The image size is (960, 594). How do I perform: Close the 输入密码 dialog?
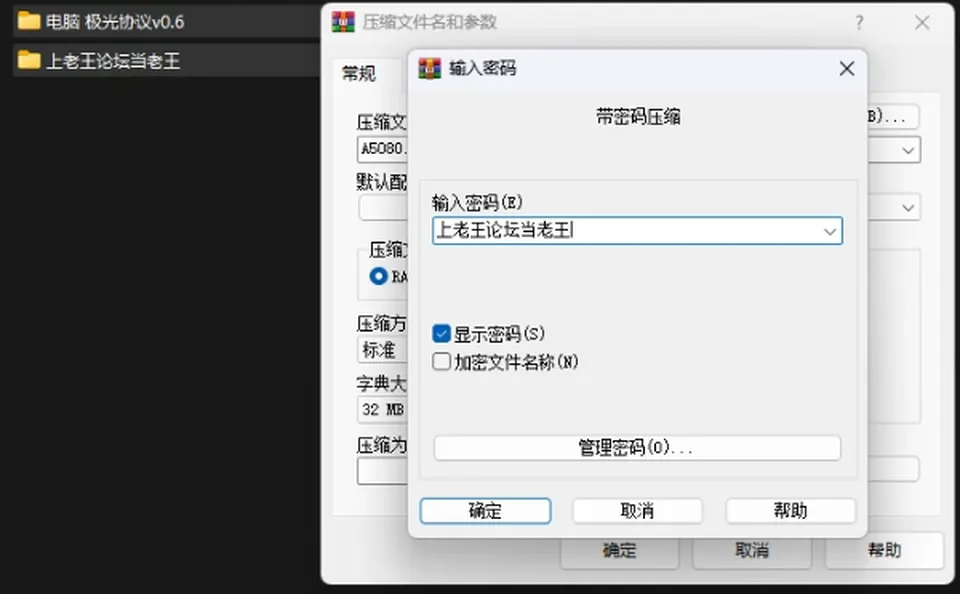coord(847,68)
